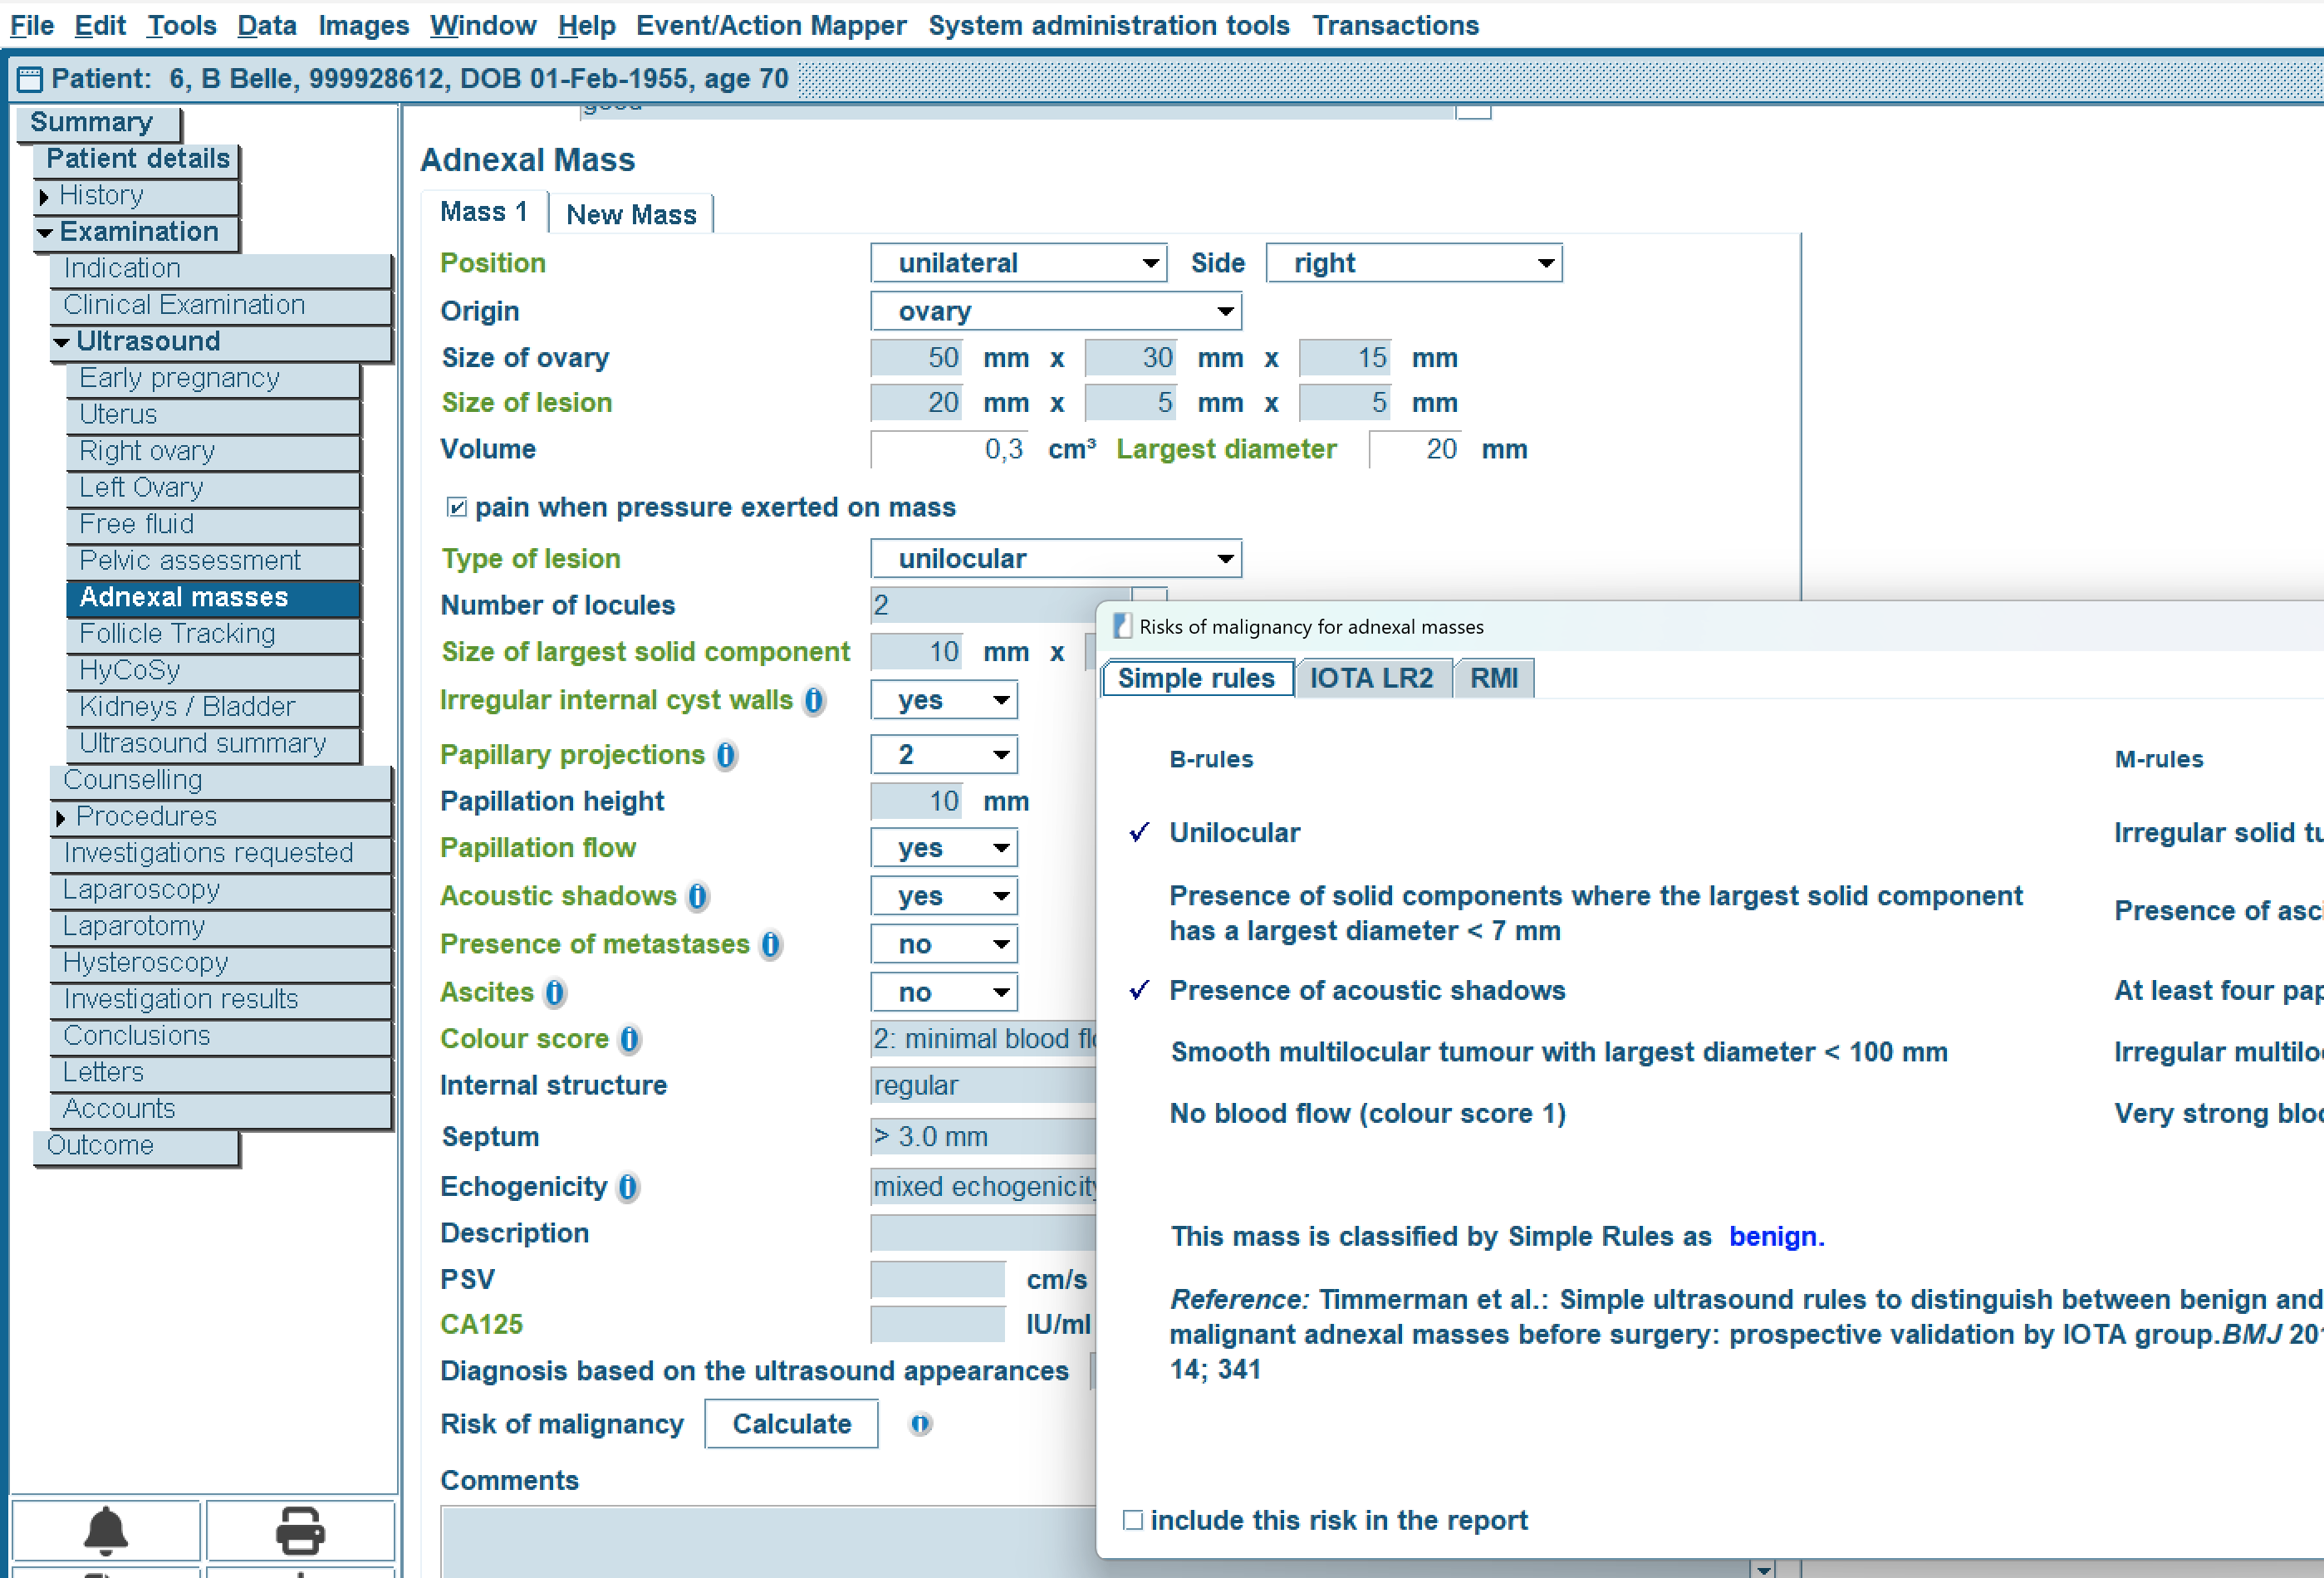Open the Investigations requested section
The height and width of the screenshot is (1578, 2324).
[x=219, y=853]
